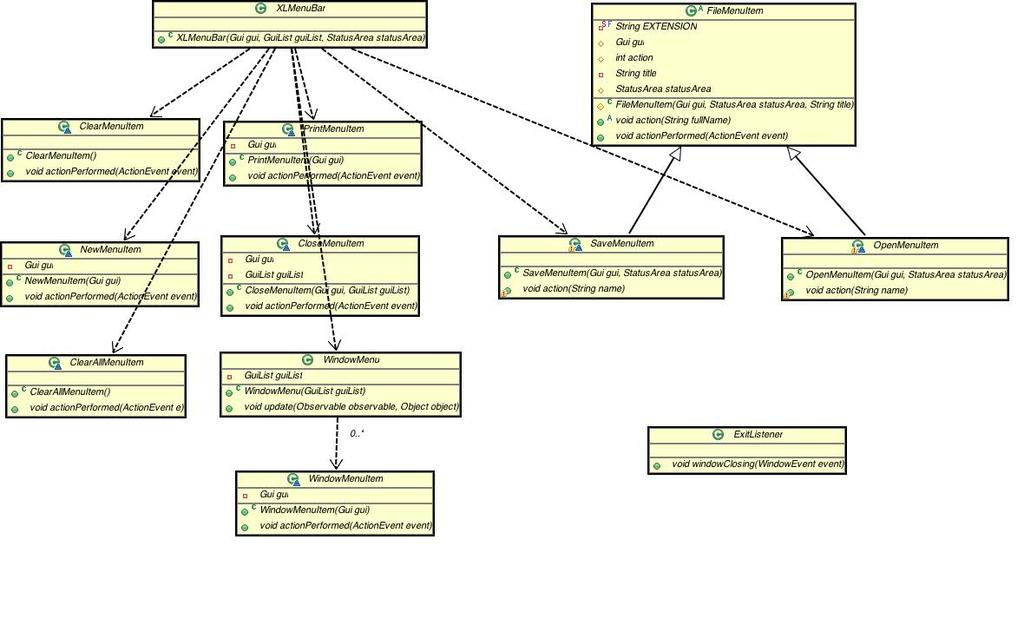This screenshot has width=1024, height=625.
Task: Click WindowMenuItem's actionPerformed method text
Action: click(345, 526)
